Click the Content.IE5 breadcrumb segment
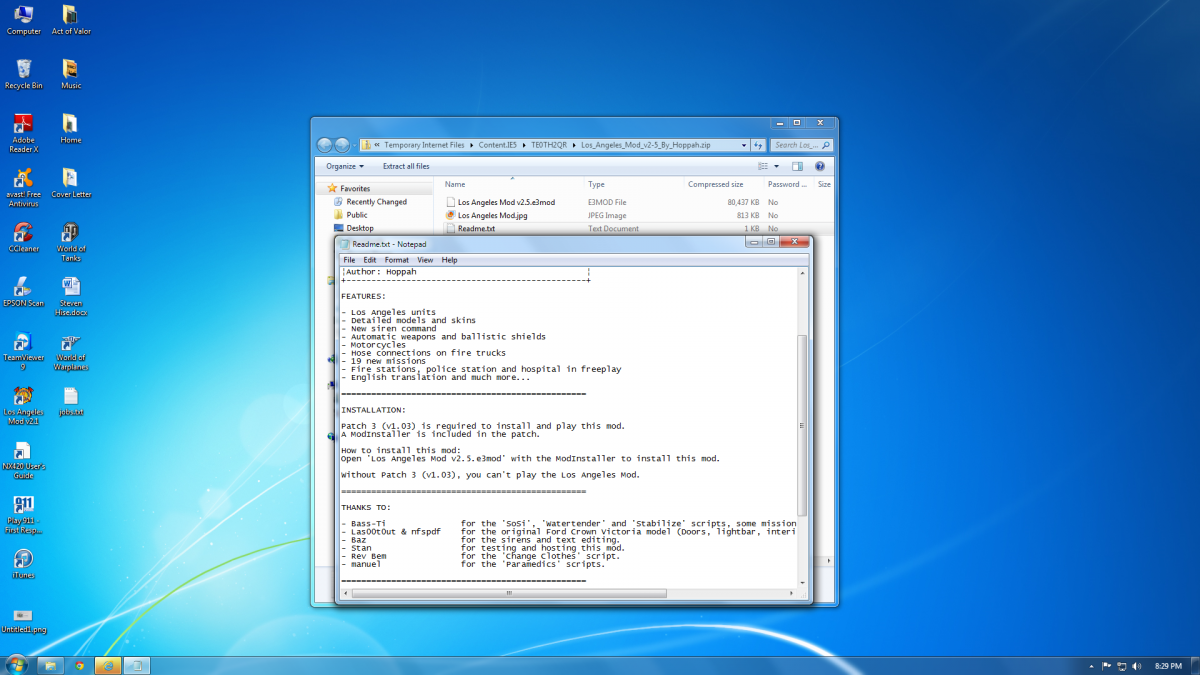Viewport: 1200px width, 675px height. pyautogui.click(x=499, y=145)
